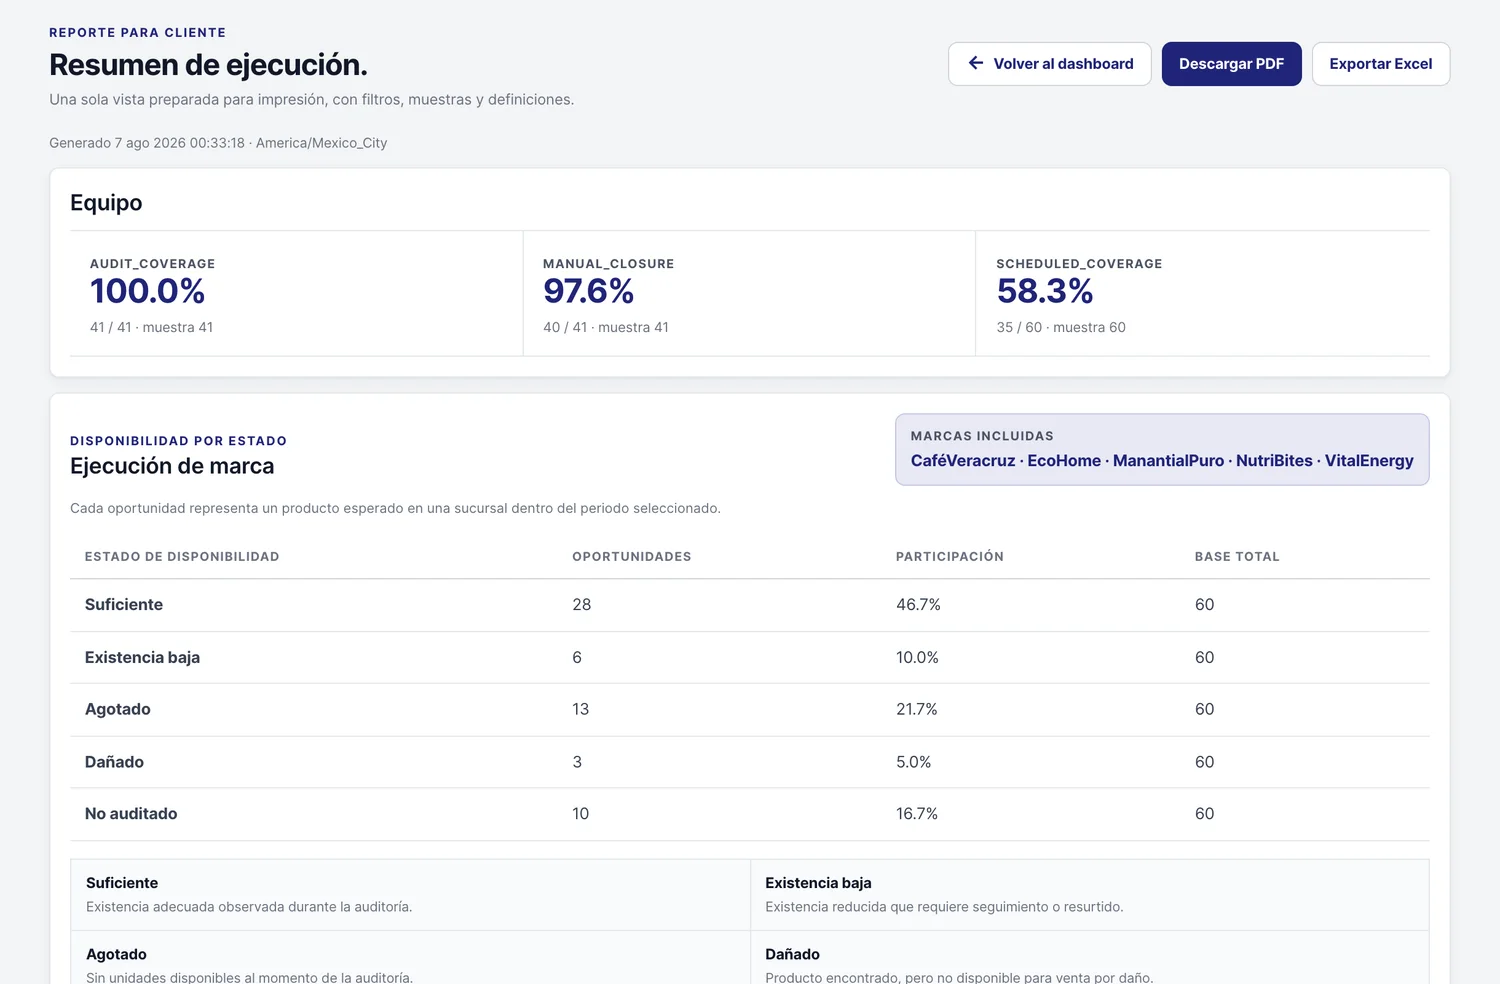Select the No auditado row label

coord(131,814)
